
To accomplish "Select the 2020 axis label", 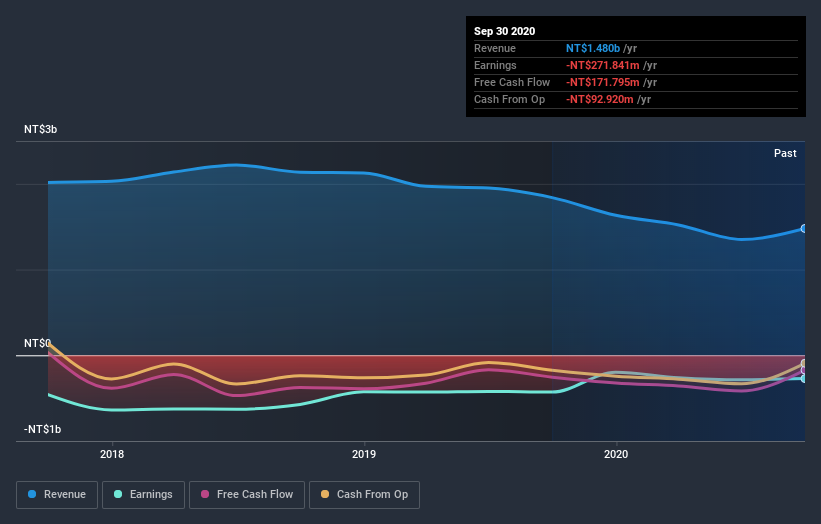I will tap(616, 454).
